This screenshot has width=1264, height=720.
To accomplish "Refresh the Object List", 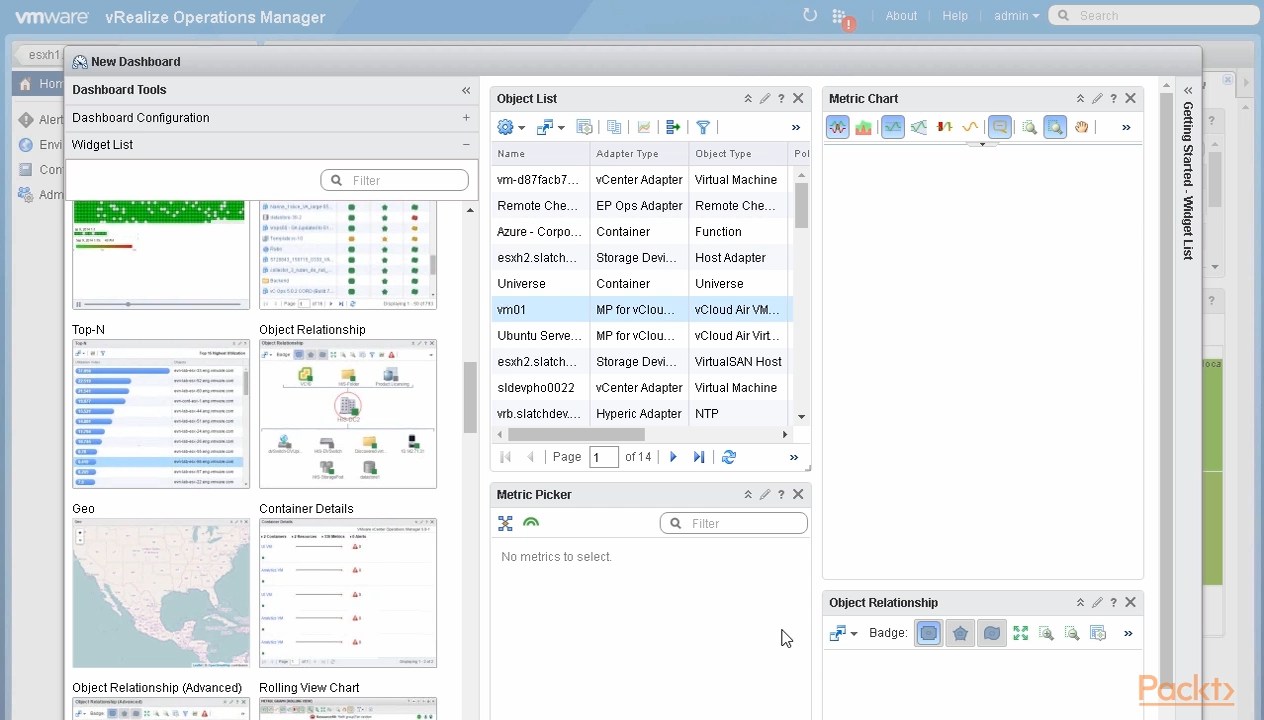I will coord(729,457).
